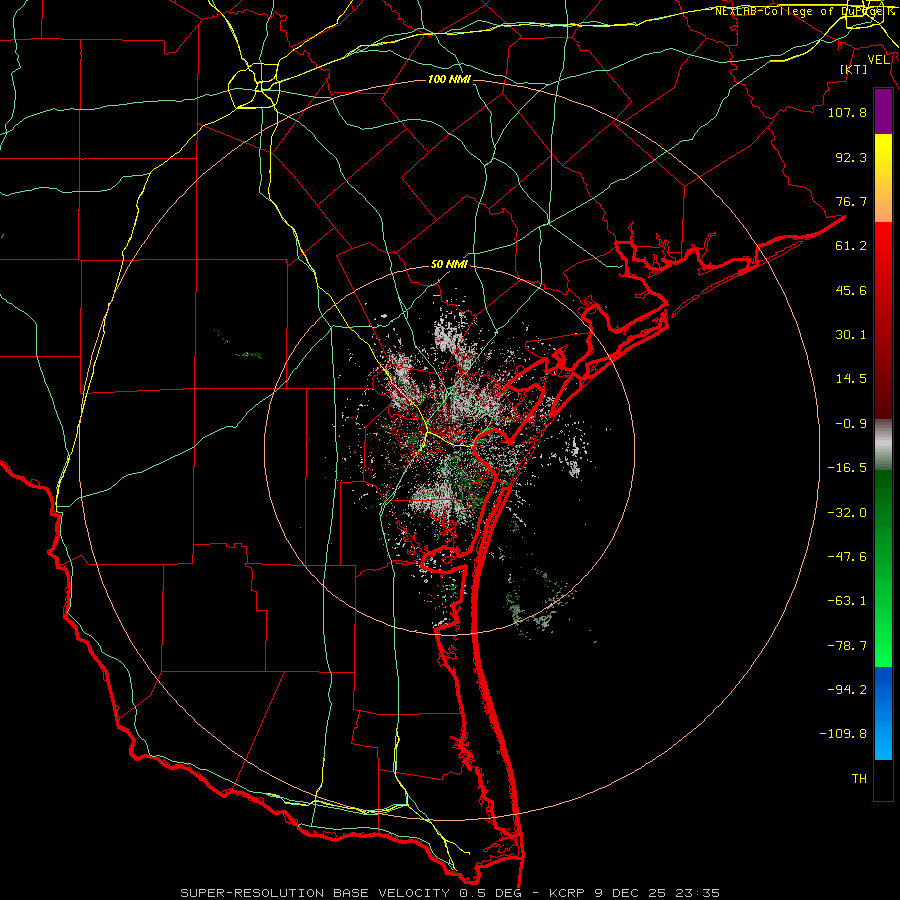Click the [KT] units label
Image resolution: width=900 pixels, height=900 pixels.
854,69
